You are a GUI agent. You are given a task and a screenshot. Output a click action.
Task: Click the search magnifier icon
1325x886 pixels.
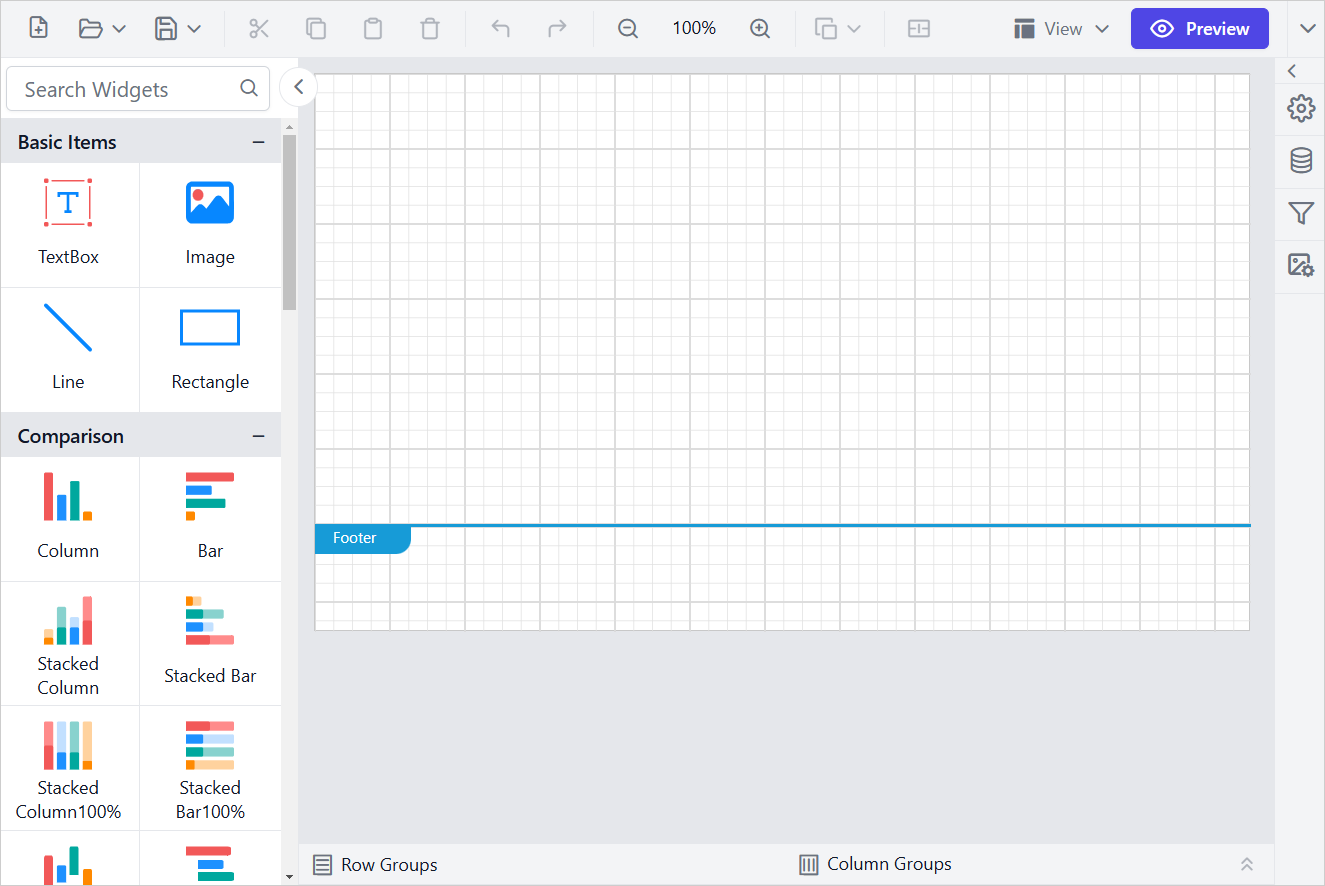[249, 88]
